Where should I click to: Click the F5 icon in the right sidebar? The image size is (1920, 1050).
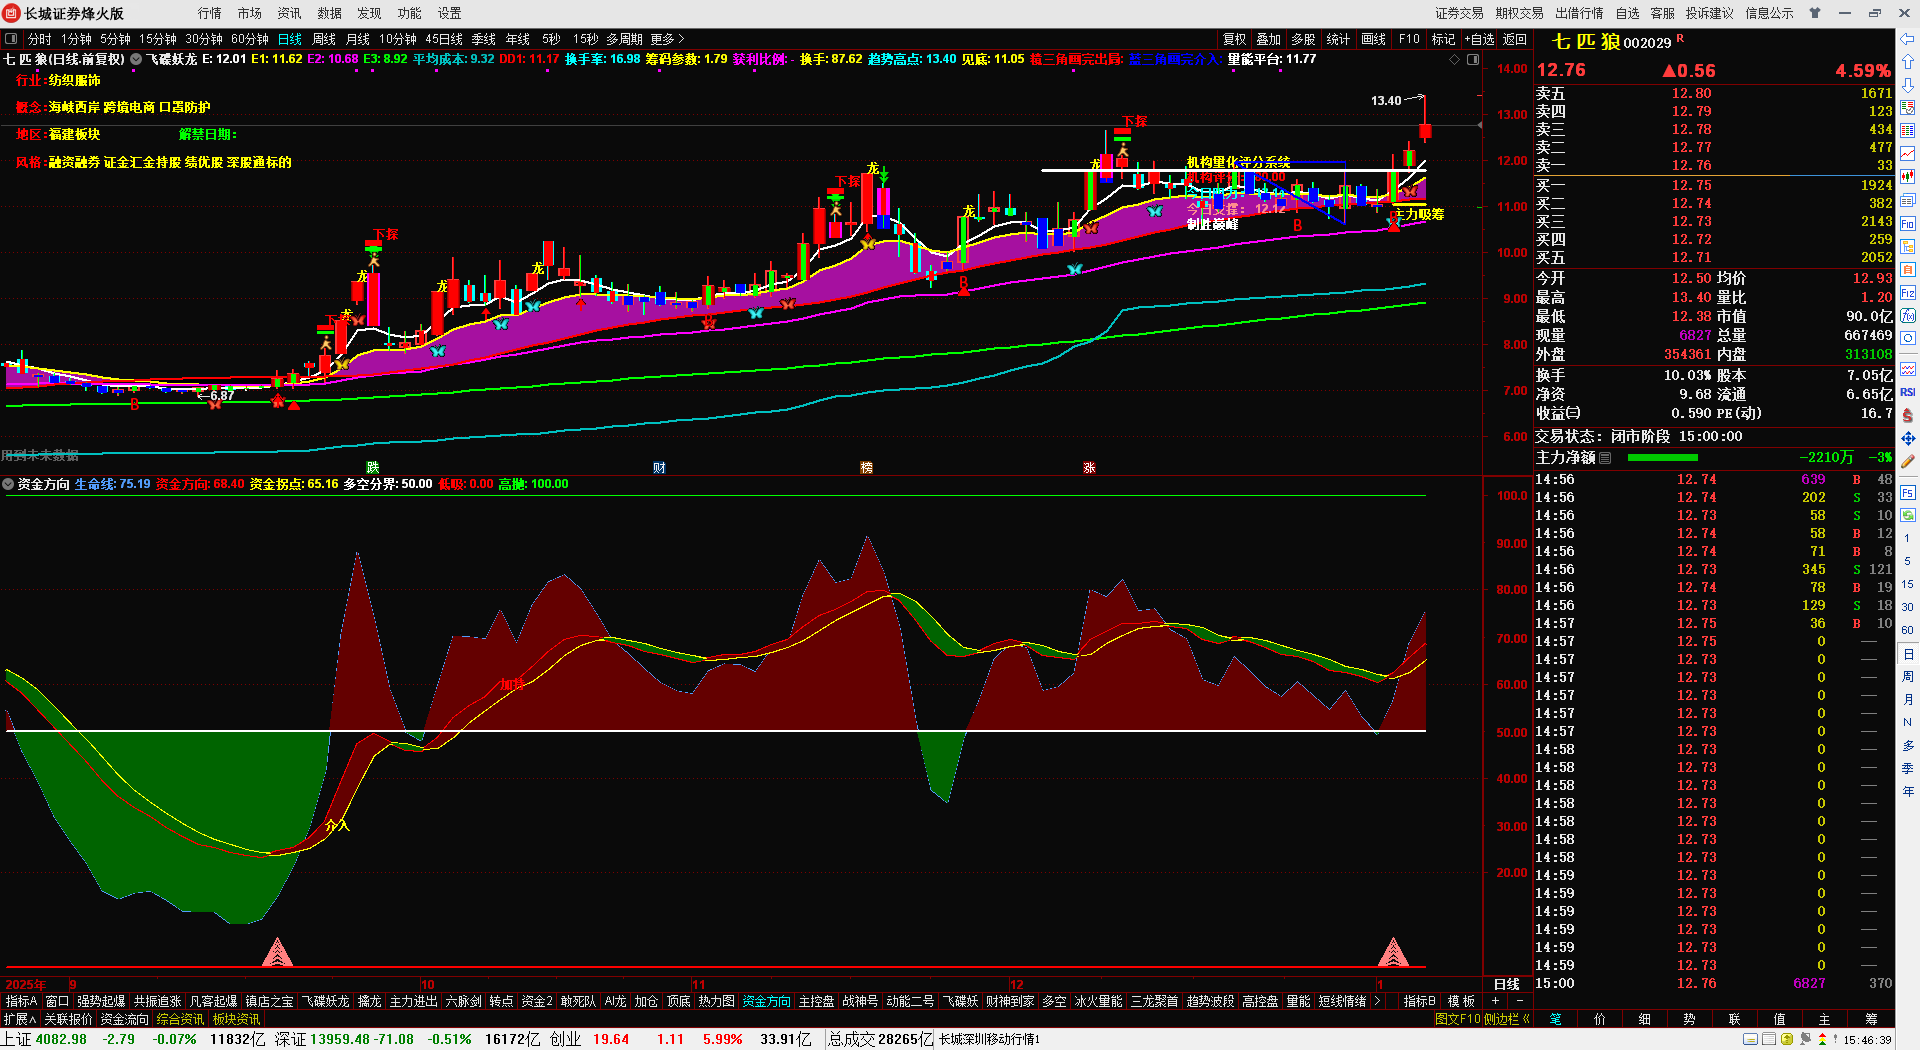1908,492
